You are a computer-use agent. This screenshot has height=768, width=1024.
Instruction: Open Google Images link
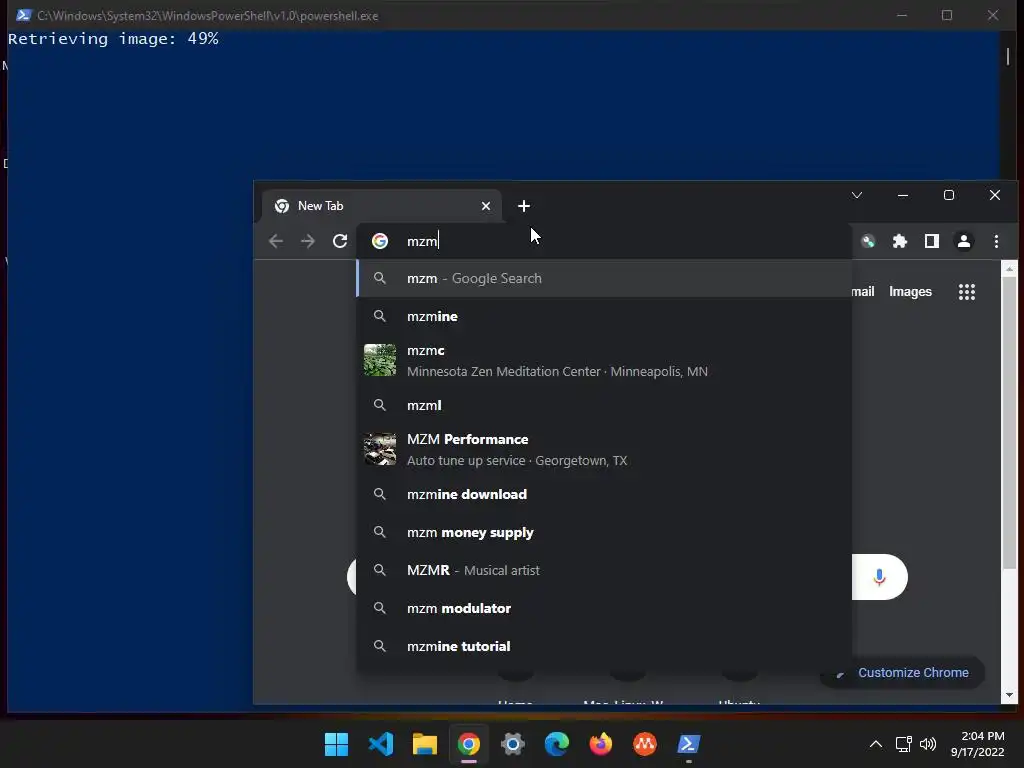[x=910, y=292]
